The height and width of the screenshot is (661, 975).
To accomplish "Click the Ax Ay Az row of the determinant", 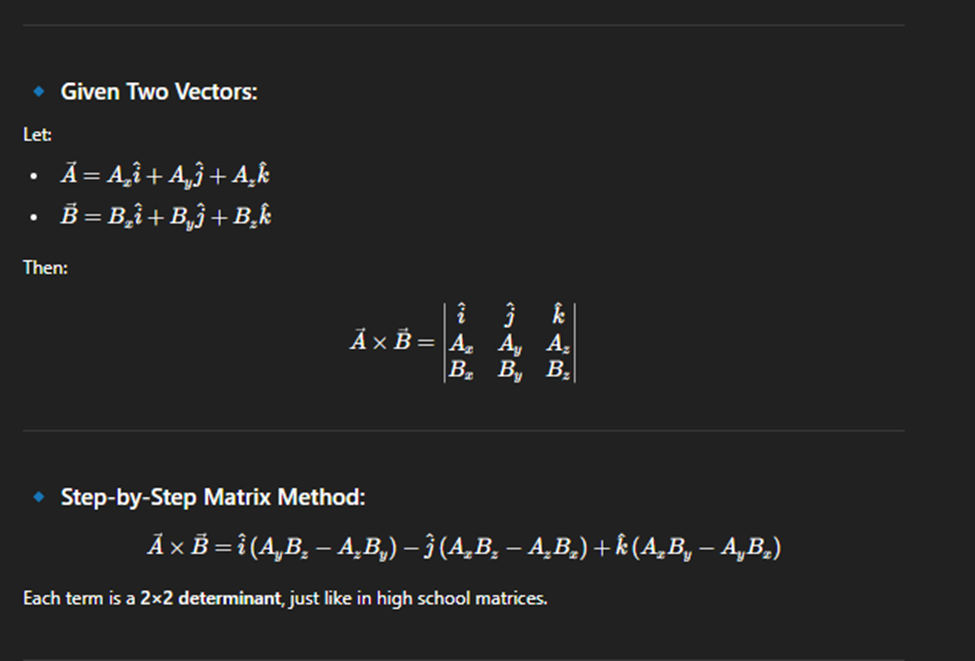I will tap(509, 343).
